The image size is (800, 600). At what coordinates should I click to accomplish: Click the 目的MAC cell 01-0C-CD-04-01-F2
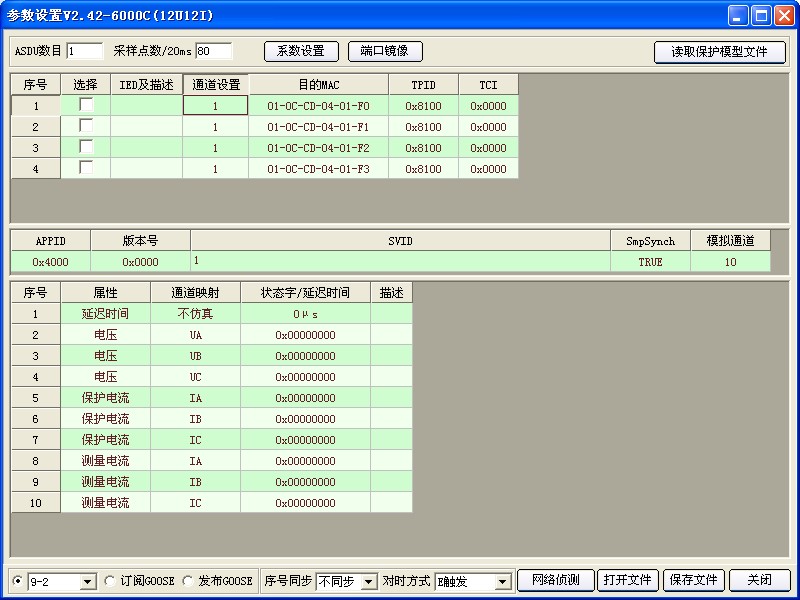[318, 148]
